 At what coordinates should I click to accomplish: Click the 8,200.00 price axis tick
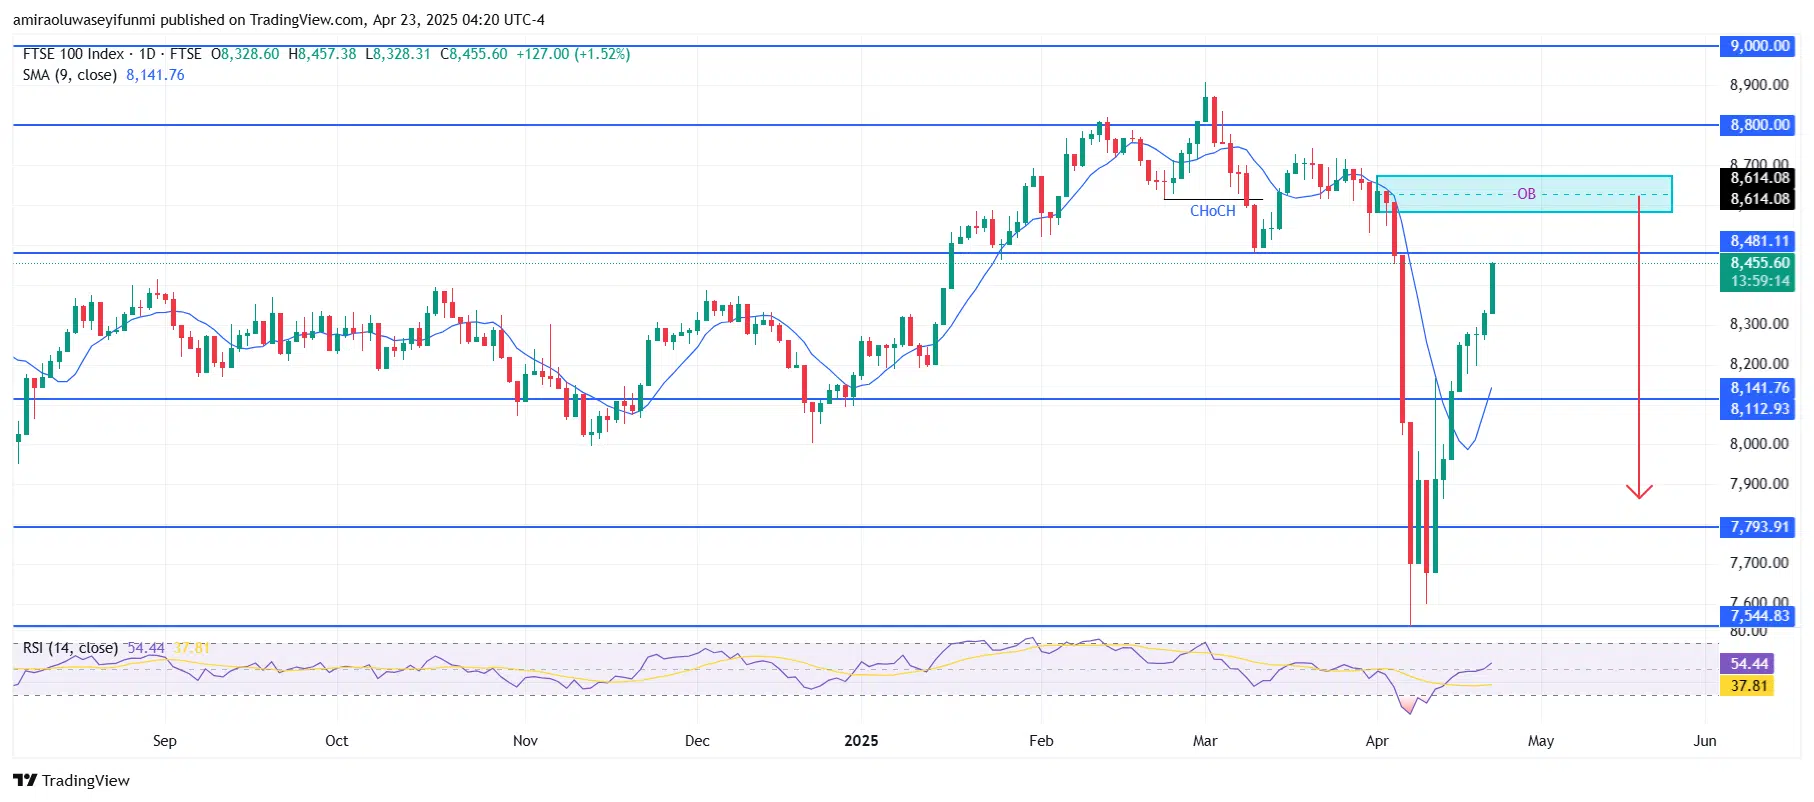pyautogui.click(x=1759, y=364)
